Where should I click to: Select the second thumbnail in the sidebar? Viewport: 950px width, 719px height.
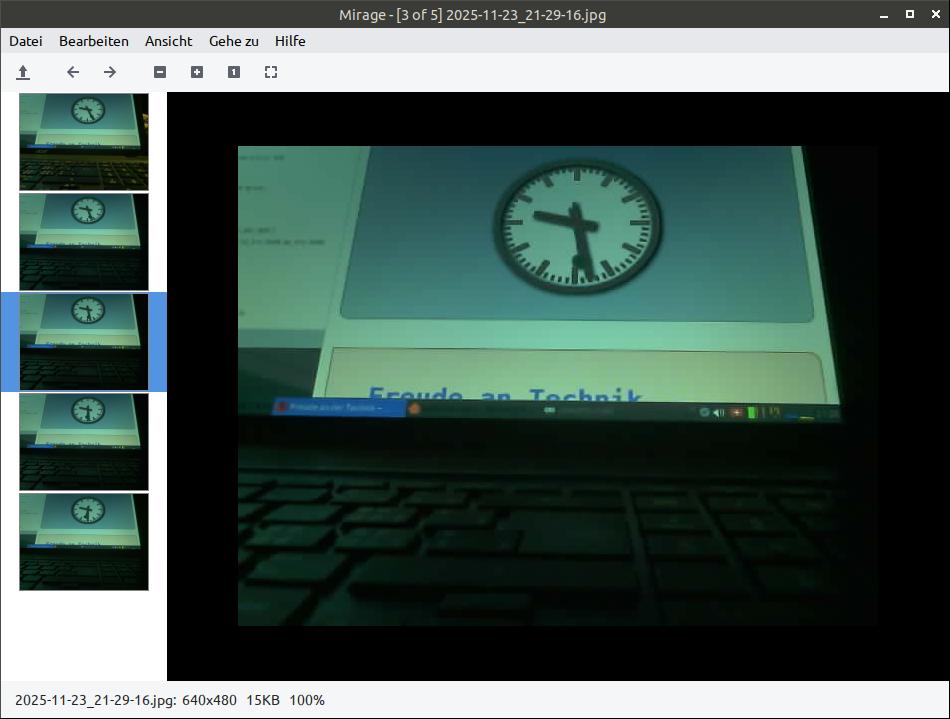[x=84, y=241]
